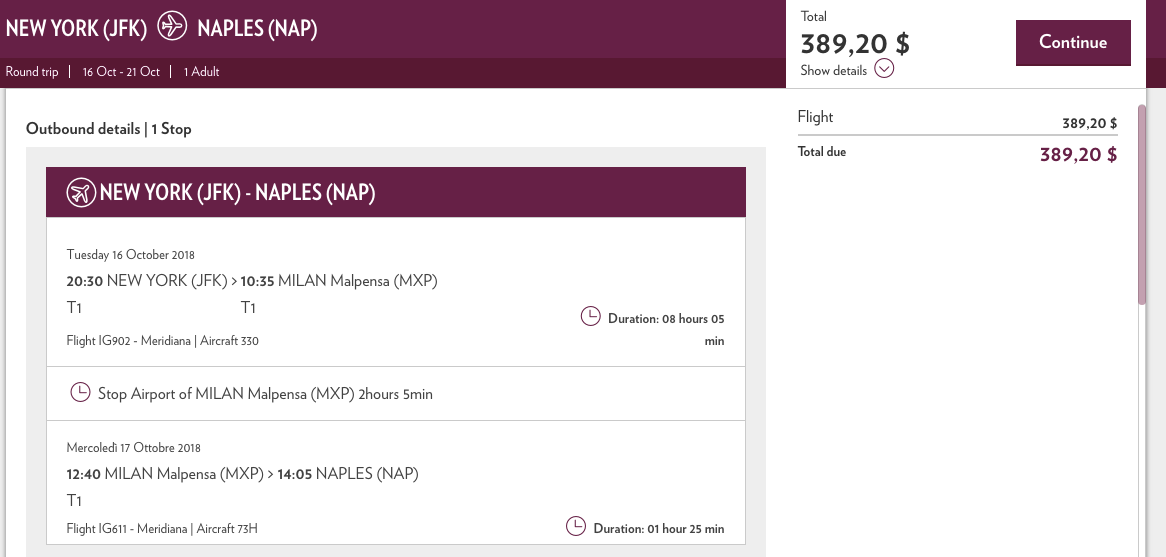This screenshot has width=1166, height=557.
Task: Click the Outbound details | 1 Stop heading
Action: pyautogui.click(x=108, y=129)
